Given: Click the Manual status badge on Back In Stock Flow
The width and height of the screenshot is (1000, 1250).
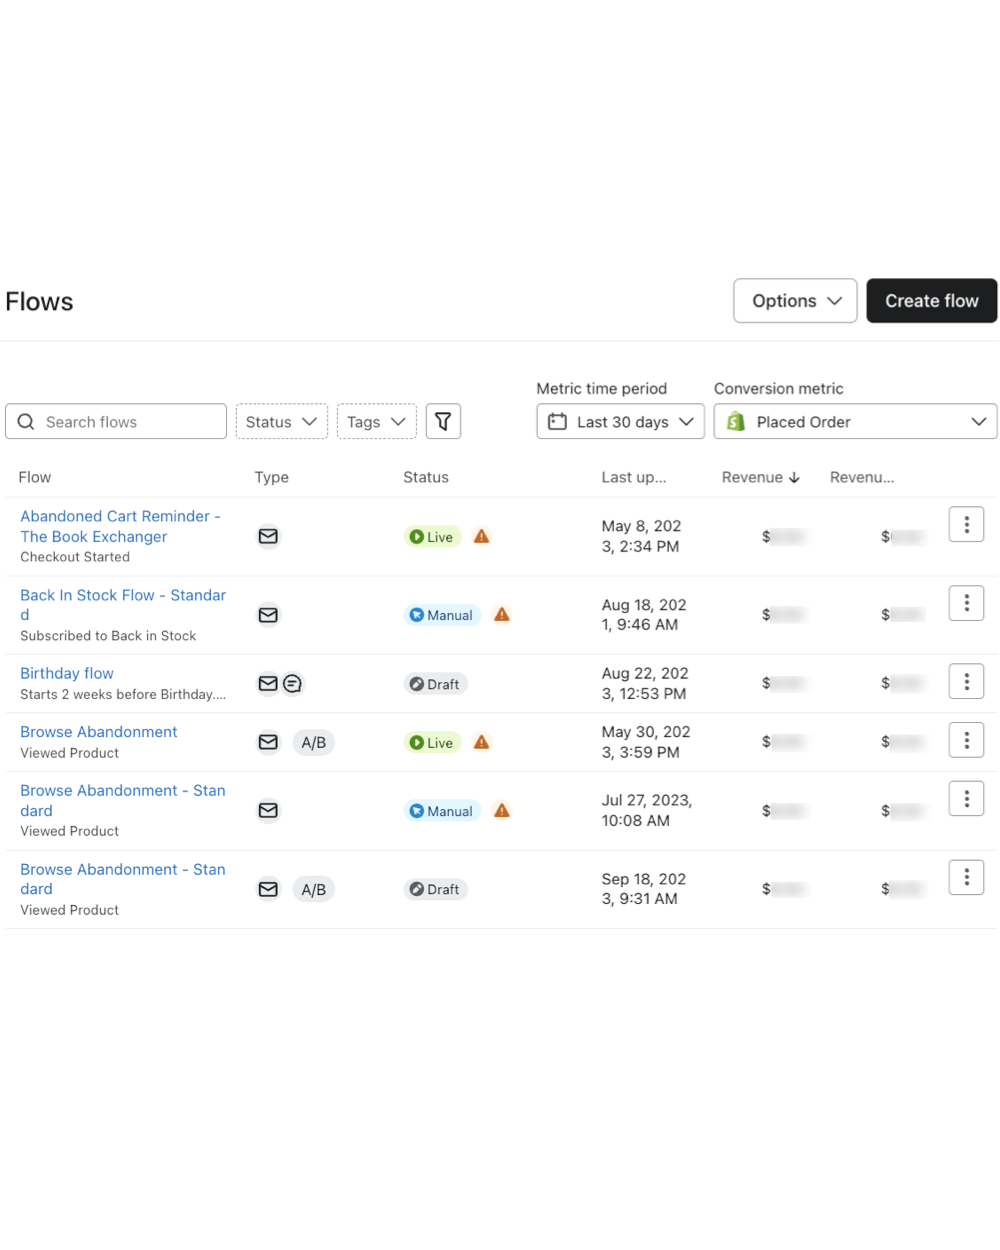Looking at the screenshot, I should 442,615.
